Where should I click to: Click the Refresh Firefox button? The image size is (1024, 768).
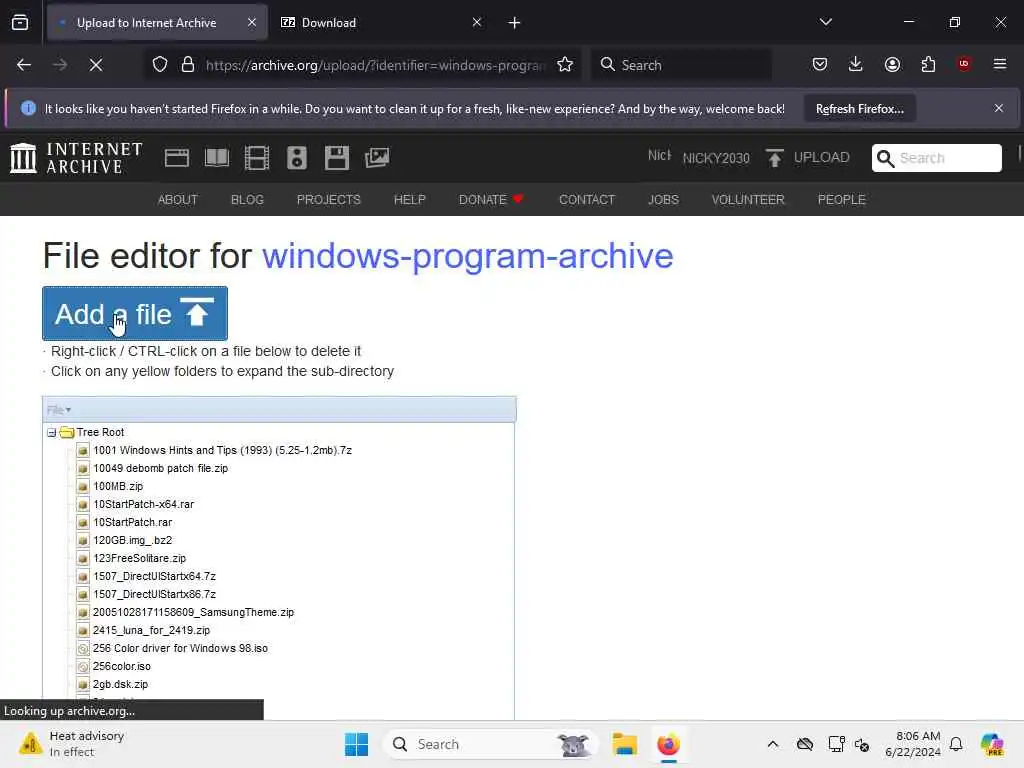coord(859,109)
